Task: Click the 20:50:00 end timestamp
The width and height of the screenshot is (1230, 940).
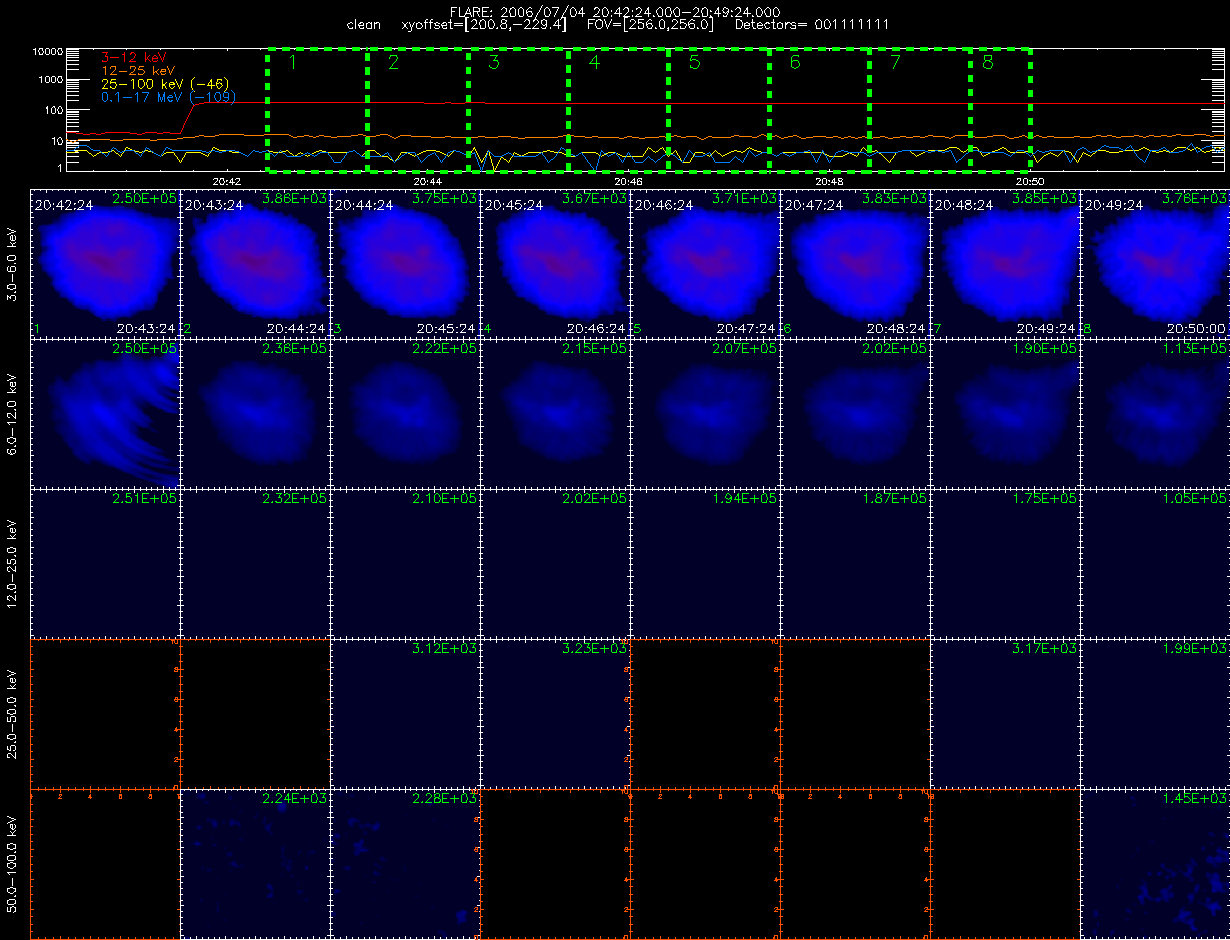Action: [1196, 328]
